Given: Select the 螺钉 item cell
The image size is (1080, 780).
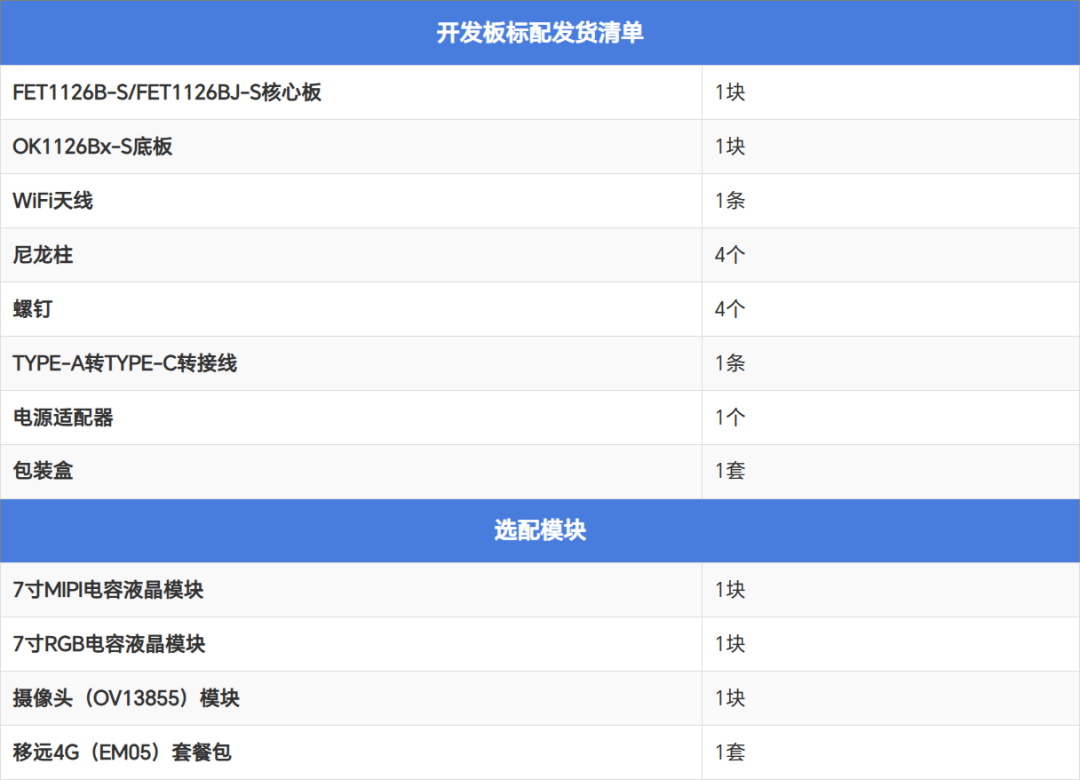Looking at the screenshot, I should (33, 309).
